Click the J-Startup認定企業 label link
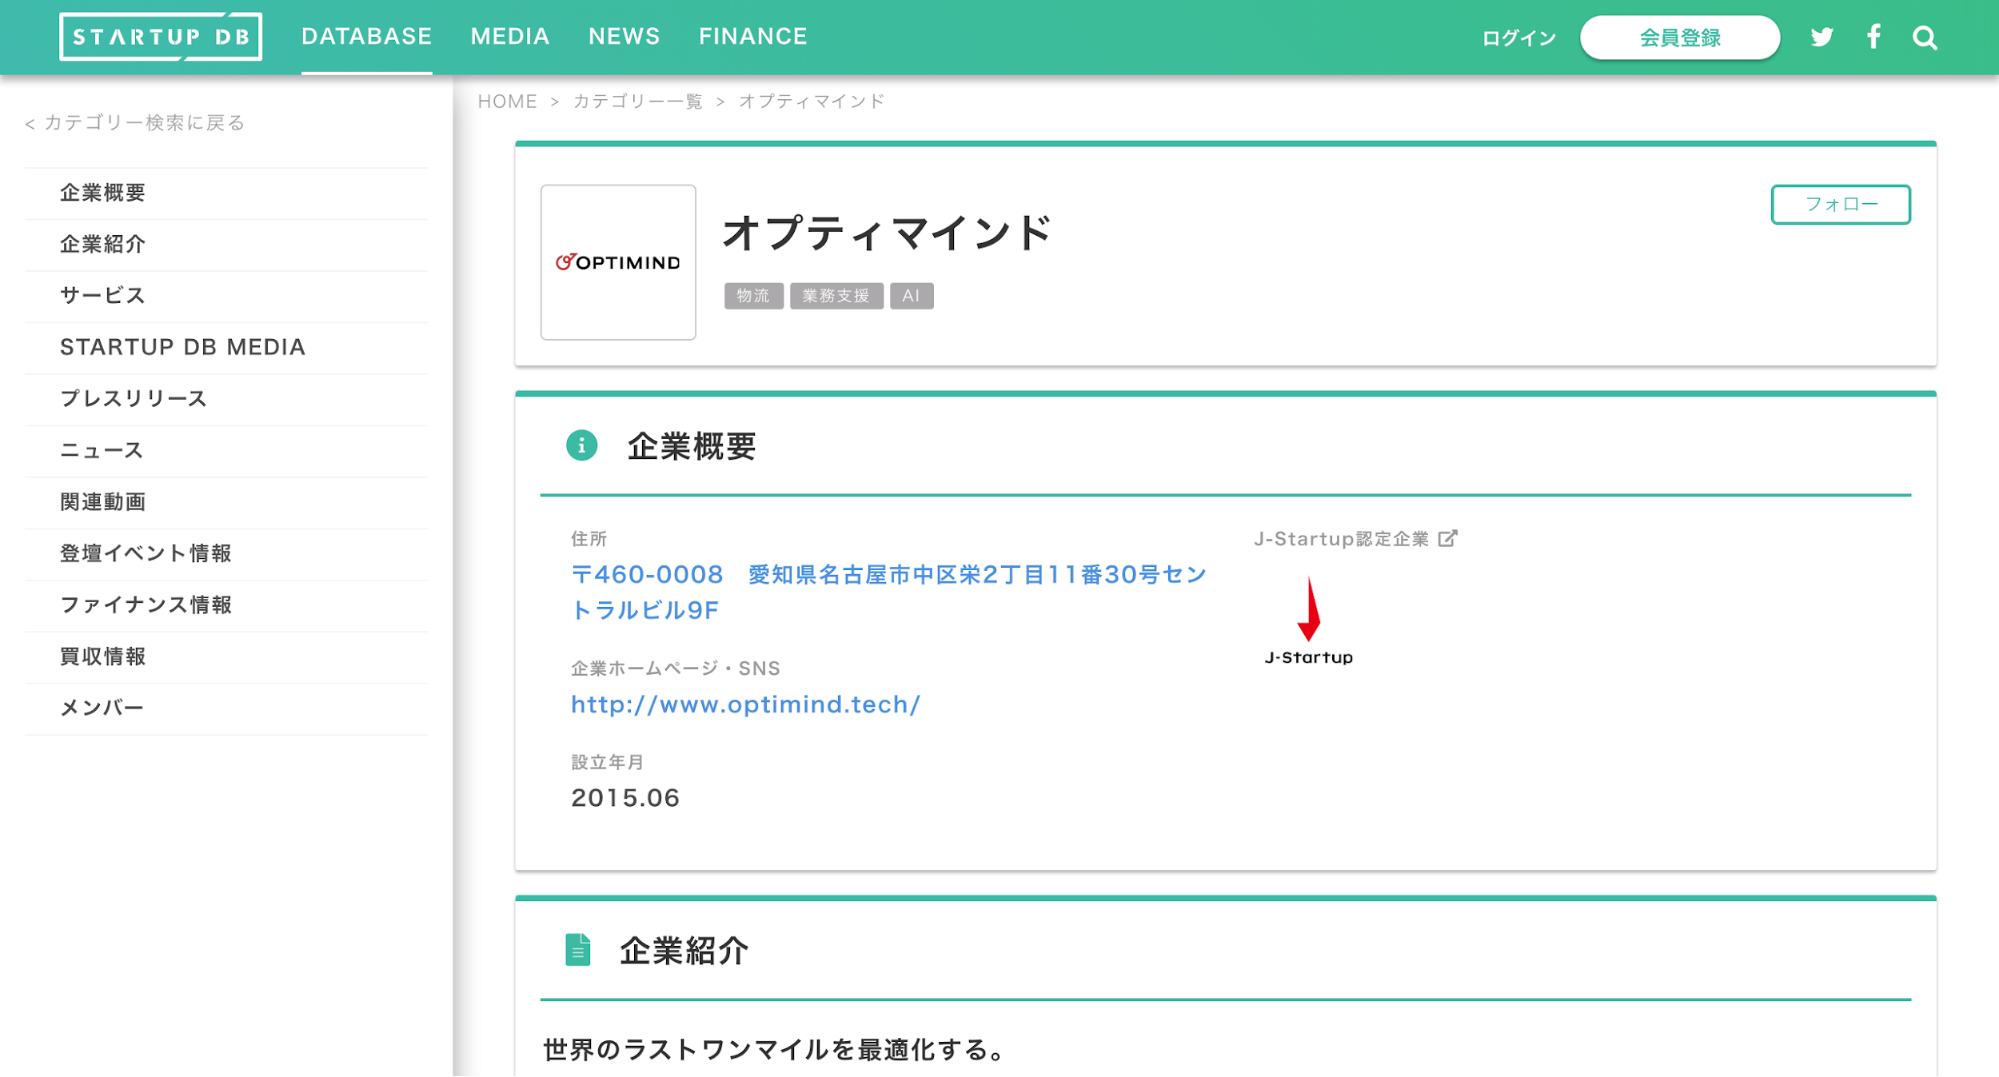 click(1342, 539)
